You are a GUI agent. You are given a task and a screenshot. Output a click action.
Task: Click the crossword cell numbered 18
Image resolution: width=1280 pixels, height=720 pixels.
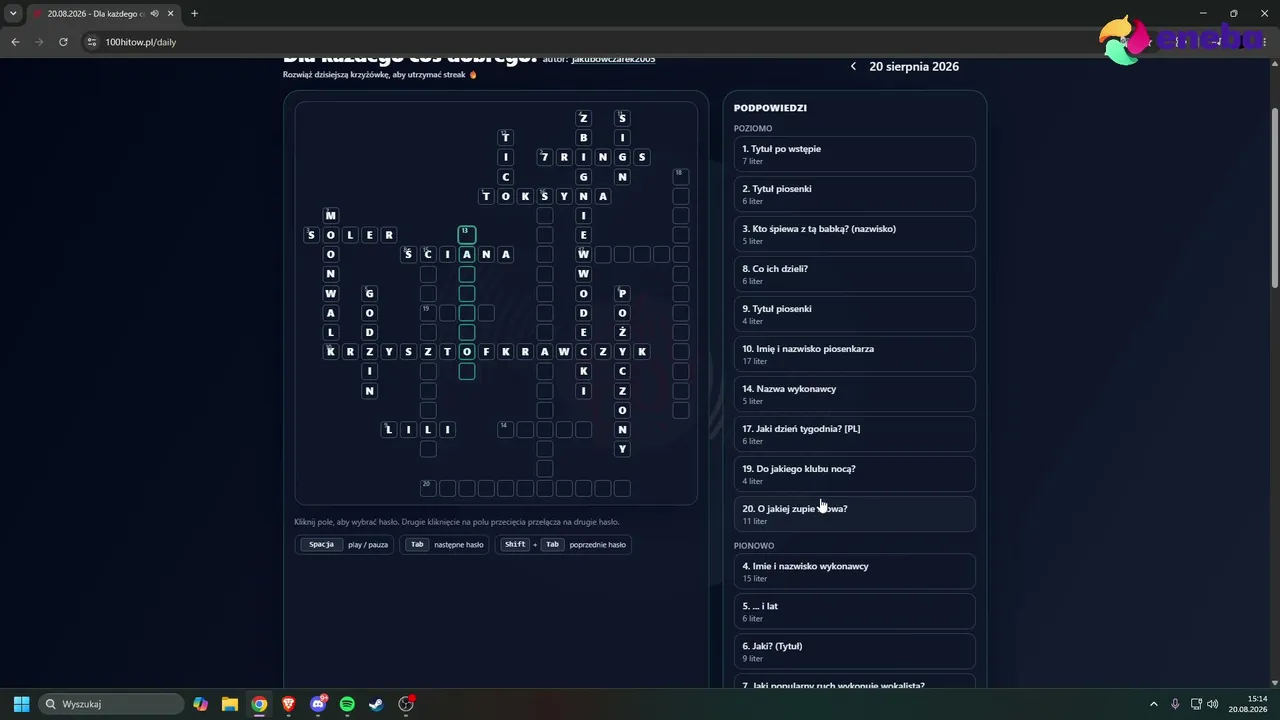click(680, 176)
